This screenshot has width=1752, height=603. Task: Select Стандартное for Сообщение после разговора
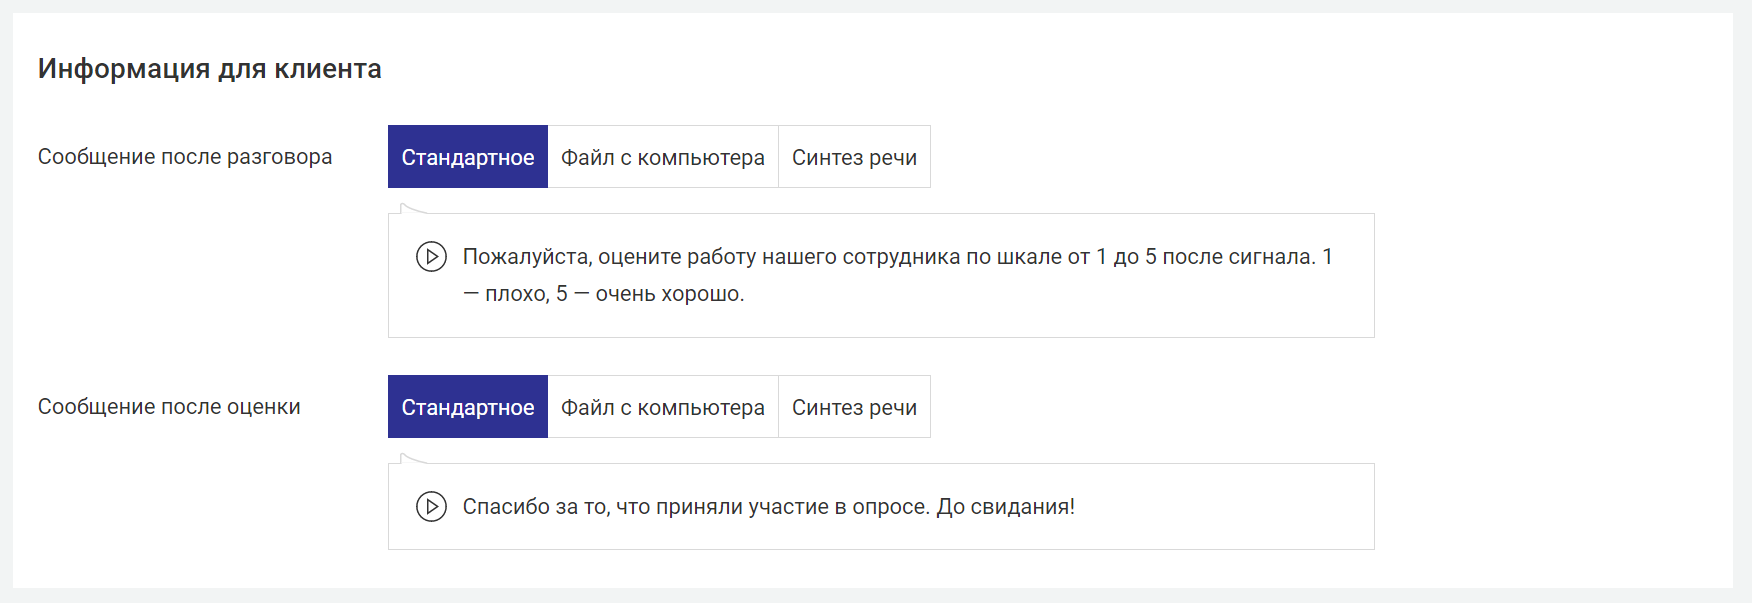pos(467,157)
